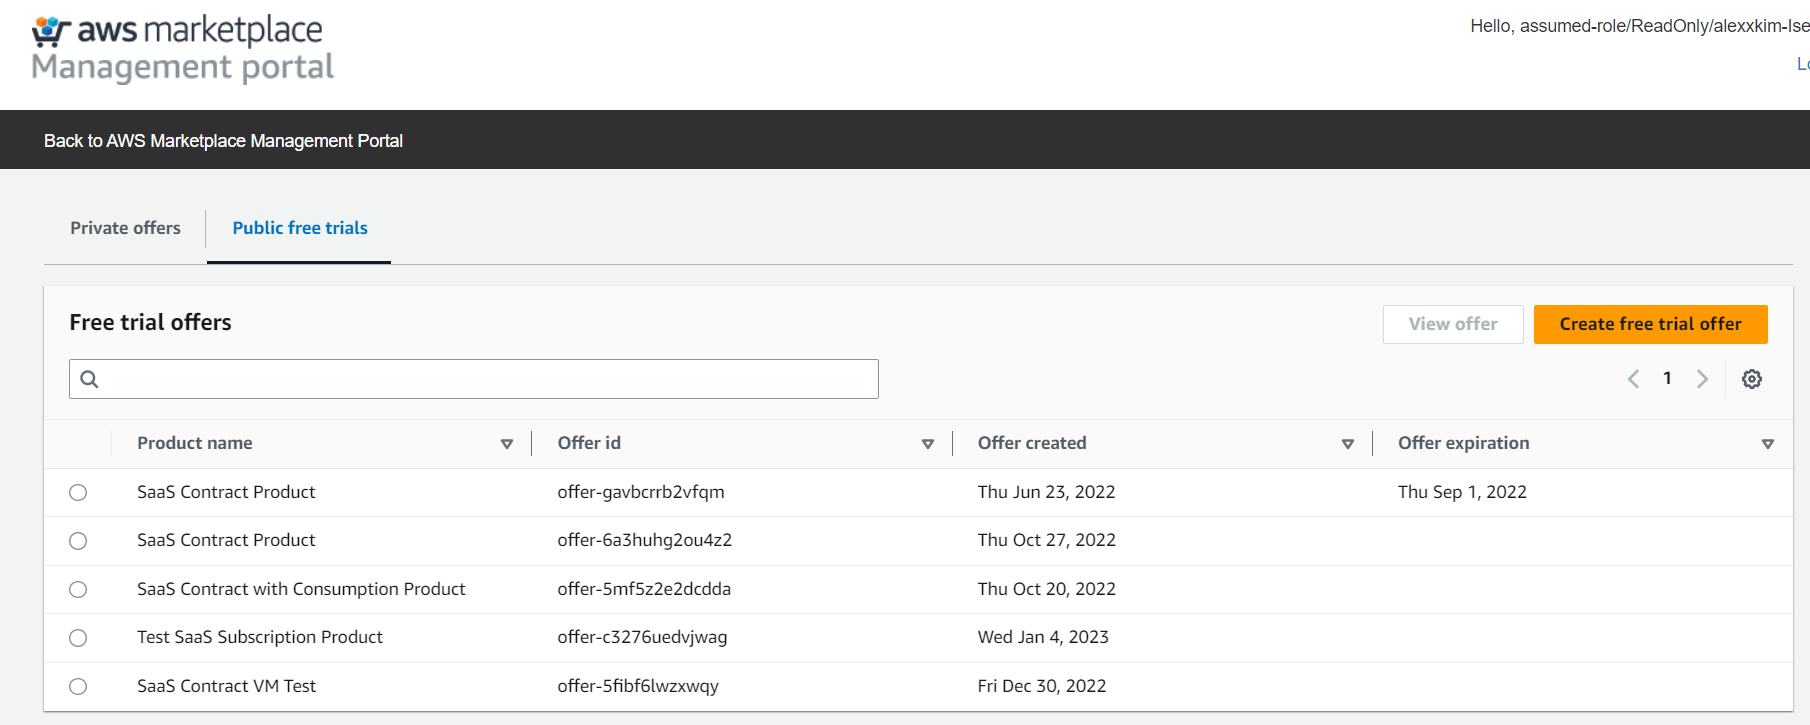The height and width of the screenshot is (725, 1810).
Task: Sort by Offer created column arrow
Action: (1348, 444)
